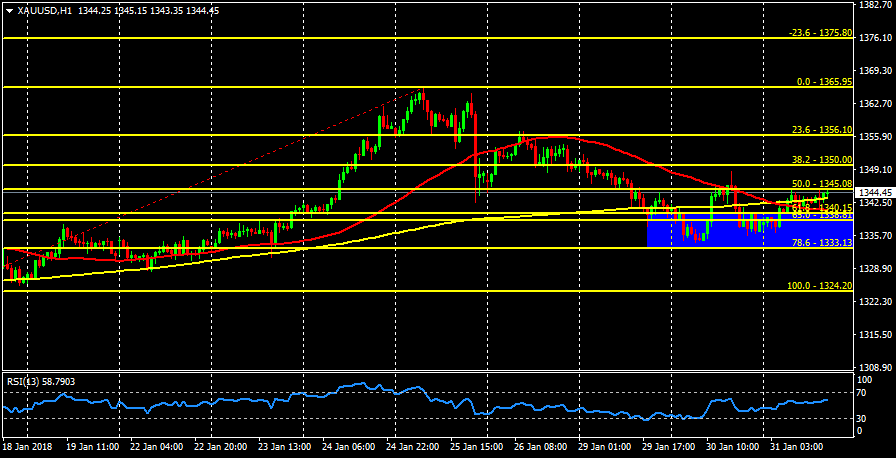Click the 100.0 - 1324.20 Fibonacci label
Screen dimensions: 896x458
coord(819,286)
